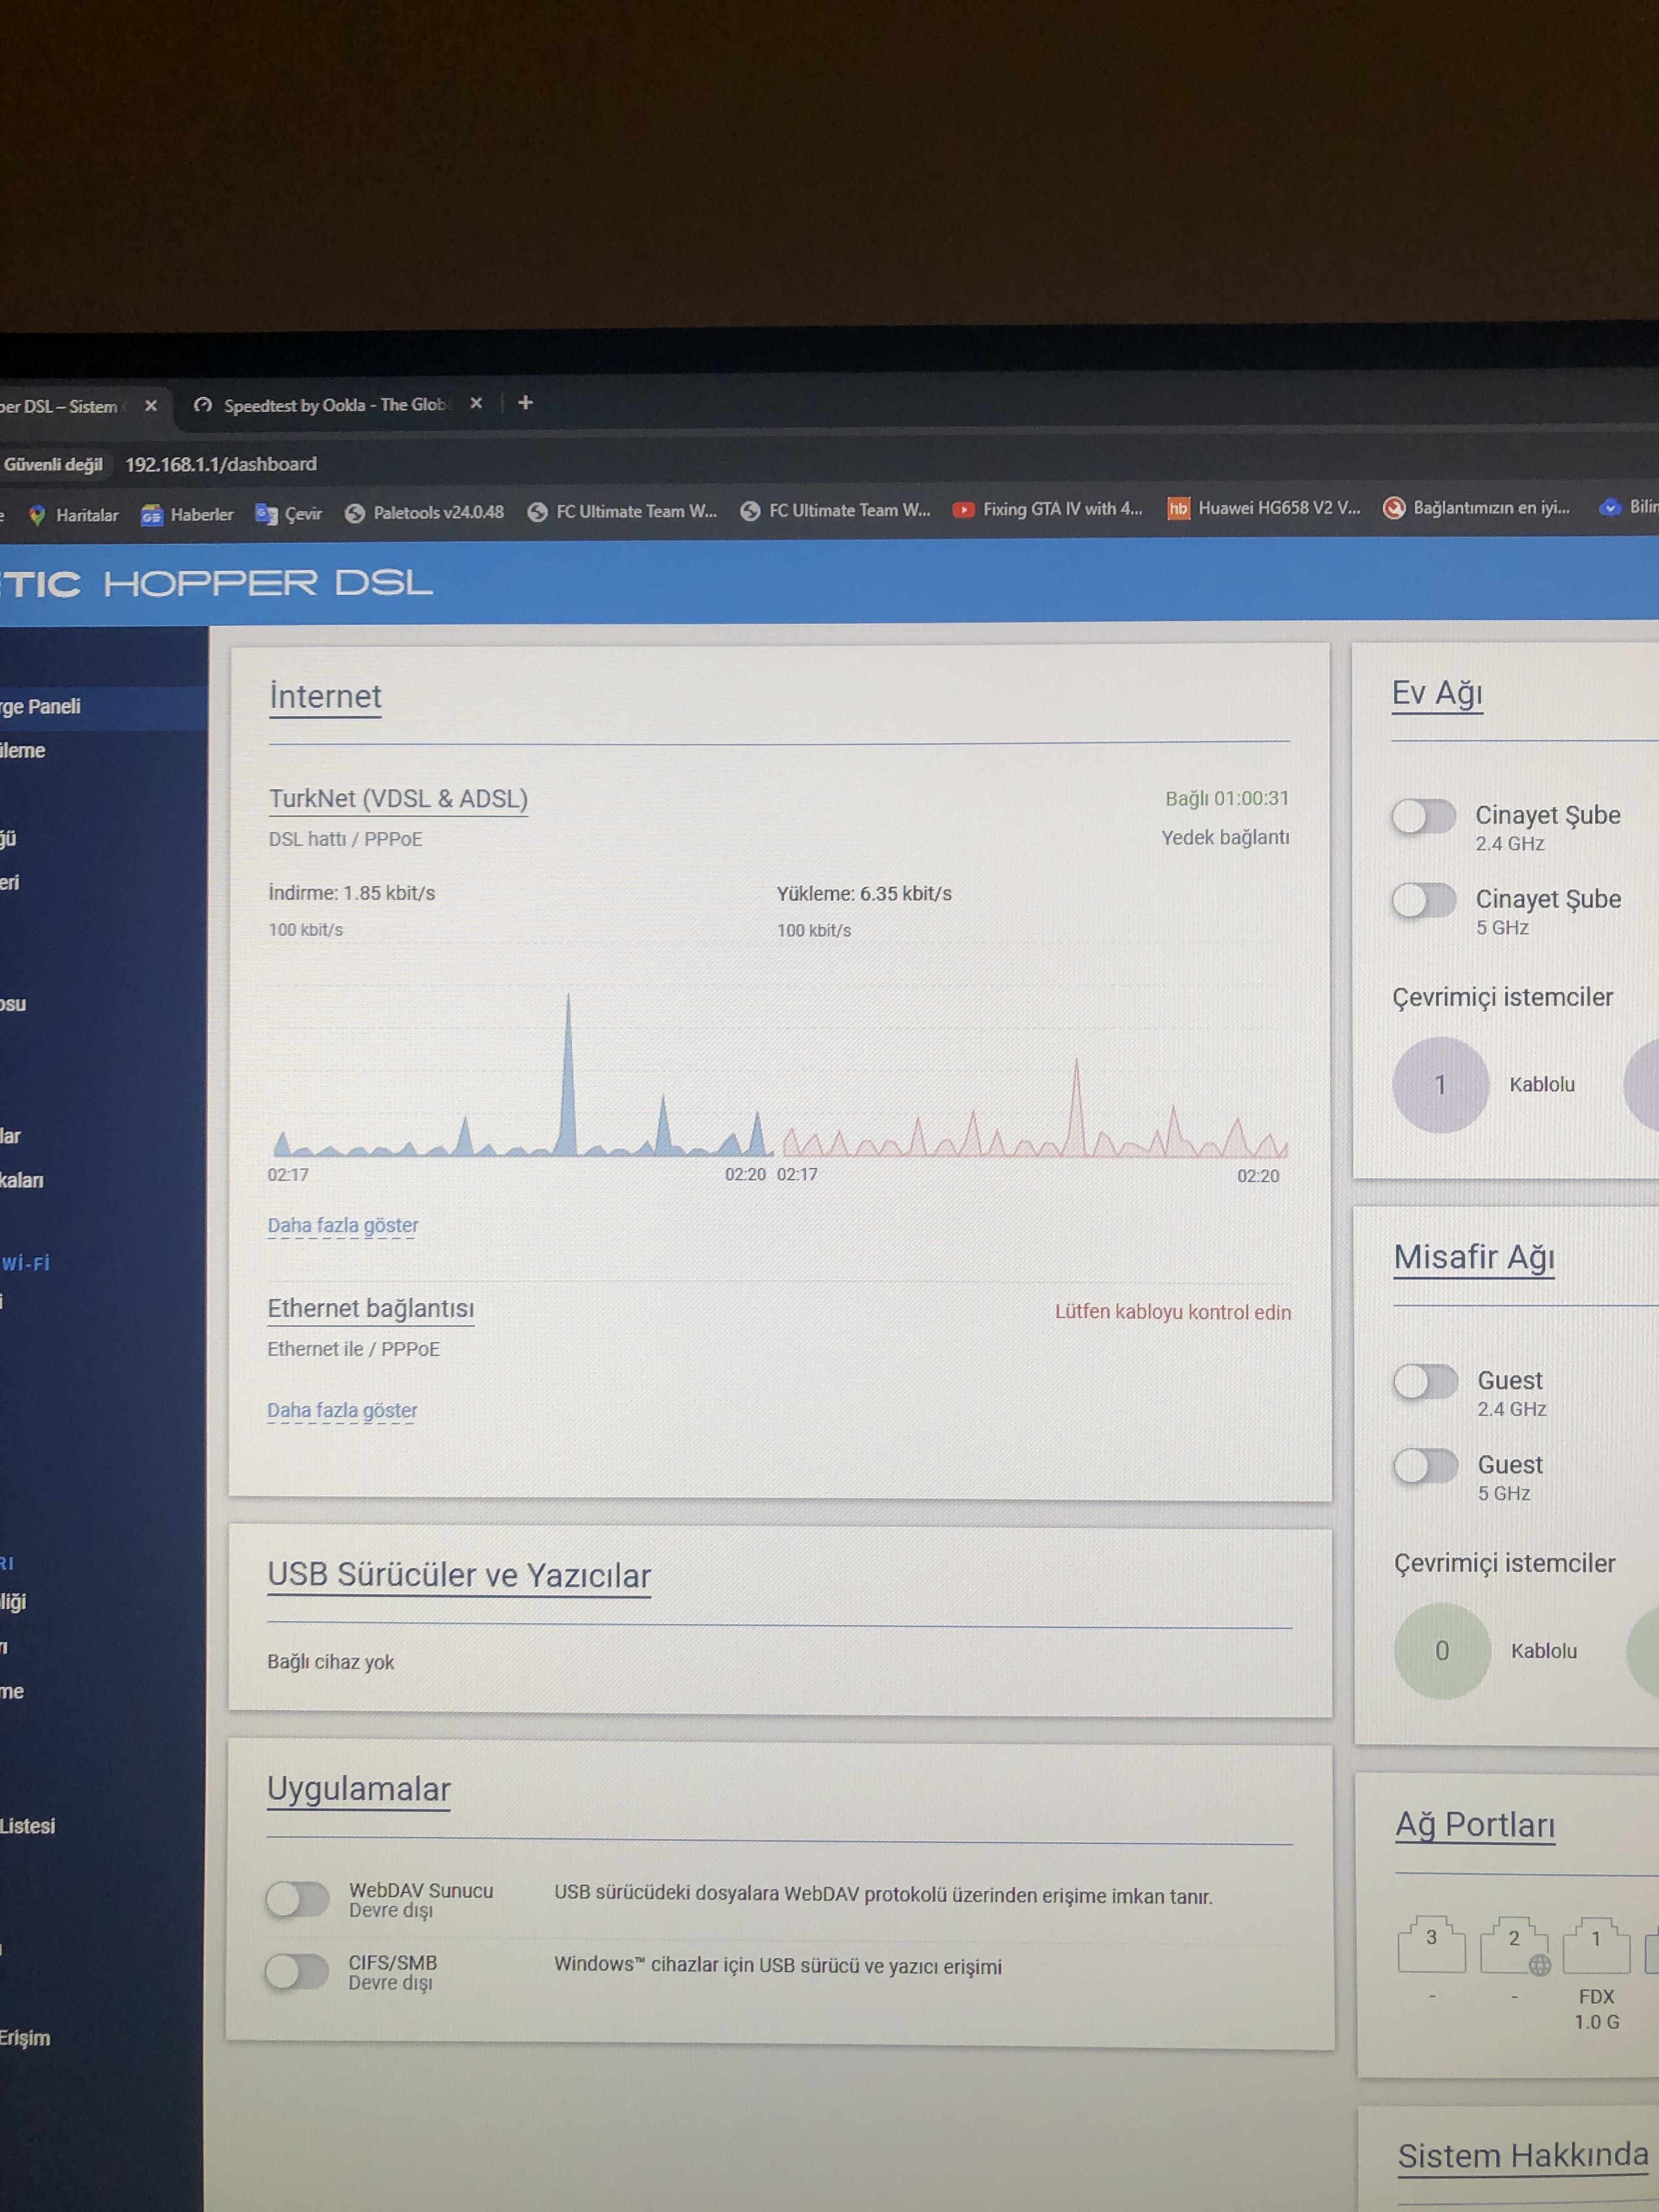Click the Bağlı 01:00:31 status text

1227,798
